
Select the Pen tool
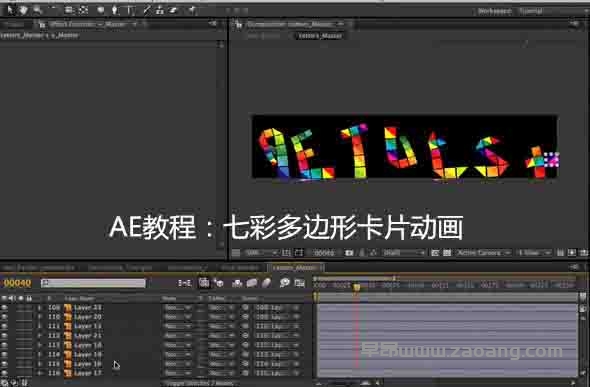tap(115, 10)
